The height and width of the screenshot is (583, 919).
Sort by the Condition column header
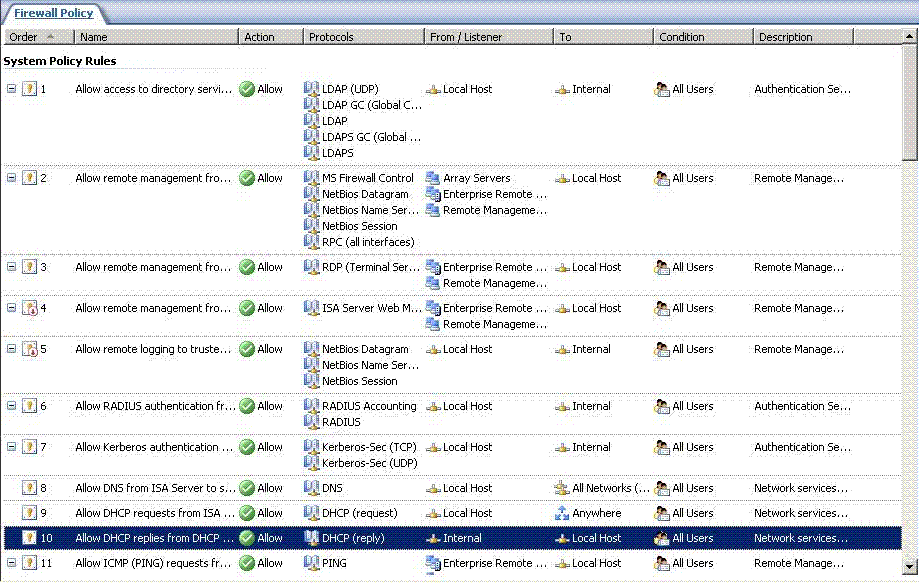[703, 37]
